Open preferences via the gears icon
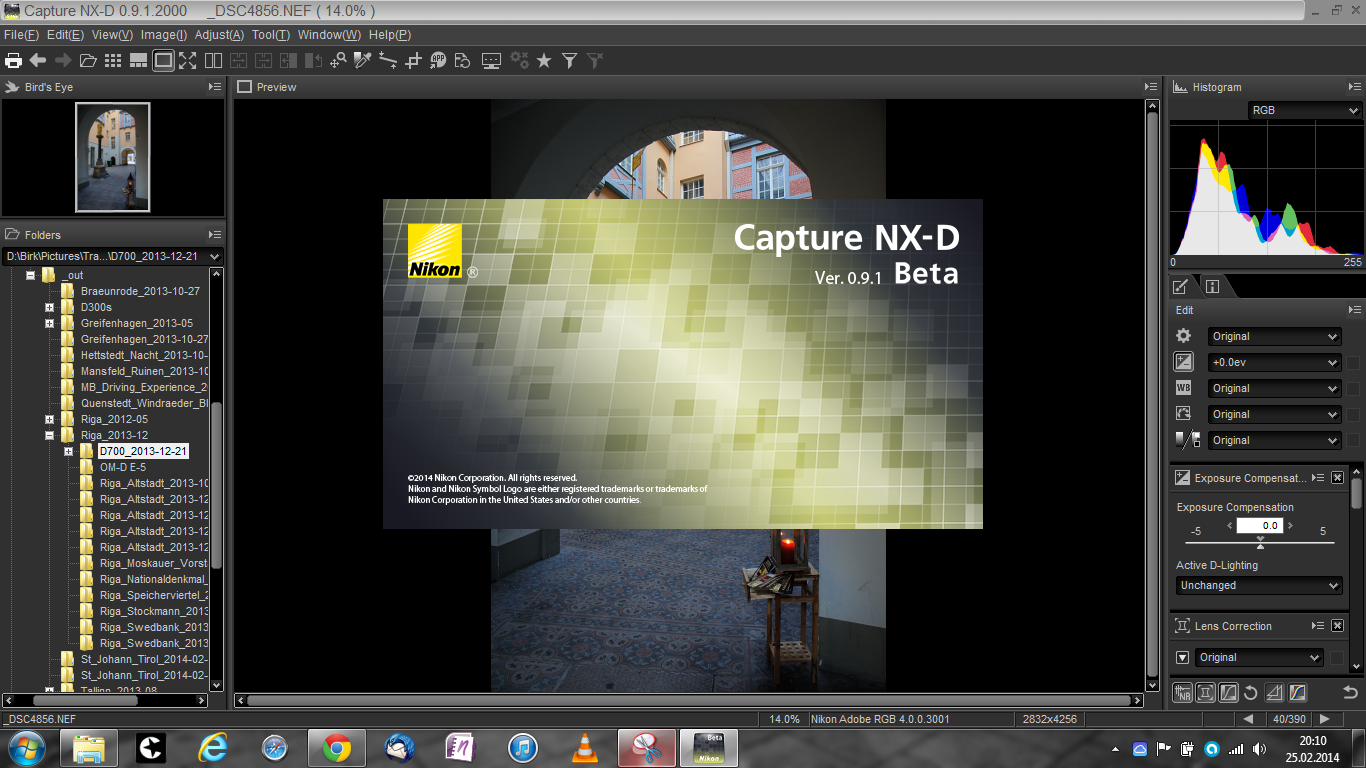The image size is (1366, 768). [x=519, y=61]
